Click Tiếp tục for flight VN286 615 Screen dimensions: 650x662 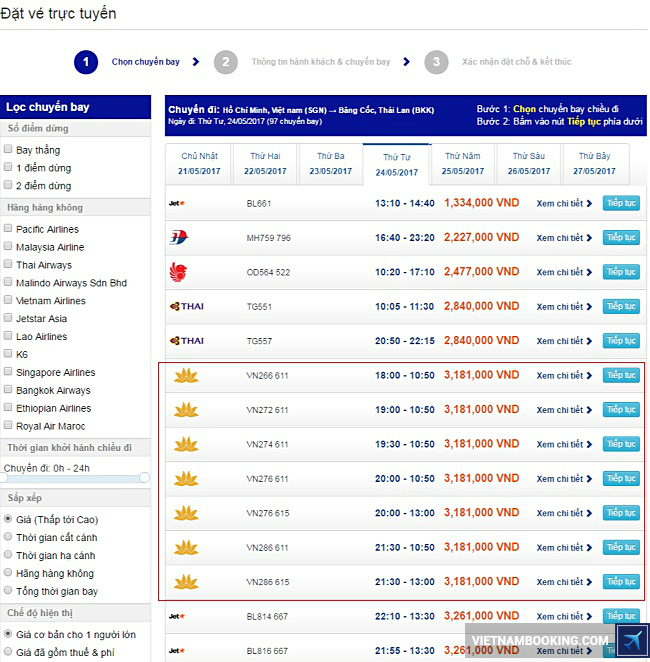click(621, 581)
